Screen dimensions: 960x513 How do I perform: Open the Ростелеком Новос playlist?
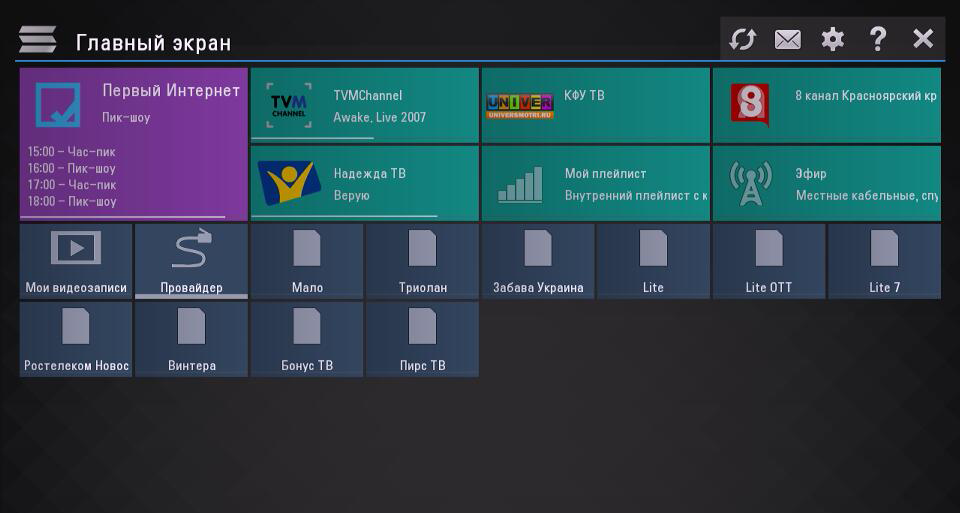(76, 339)
